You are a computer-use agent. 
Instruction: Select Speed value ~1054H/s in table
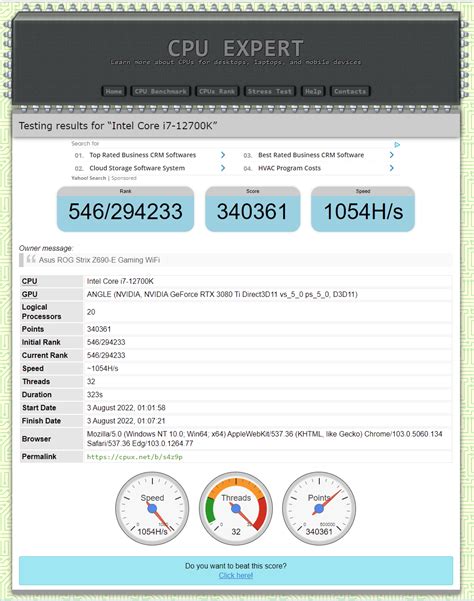[102, 368]
